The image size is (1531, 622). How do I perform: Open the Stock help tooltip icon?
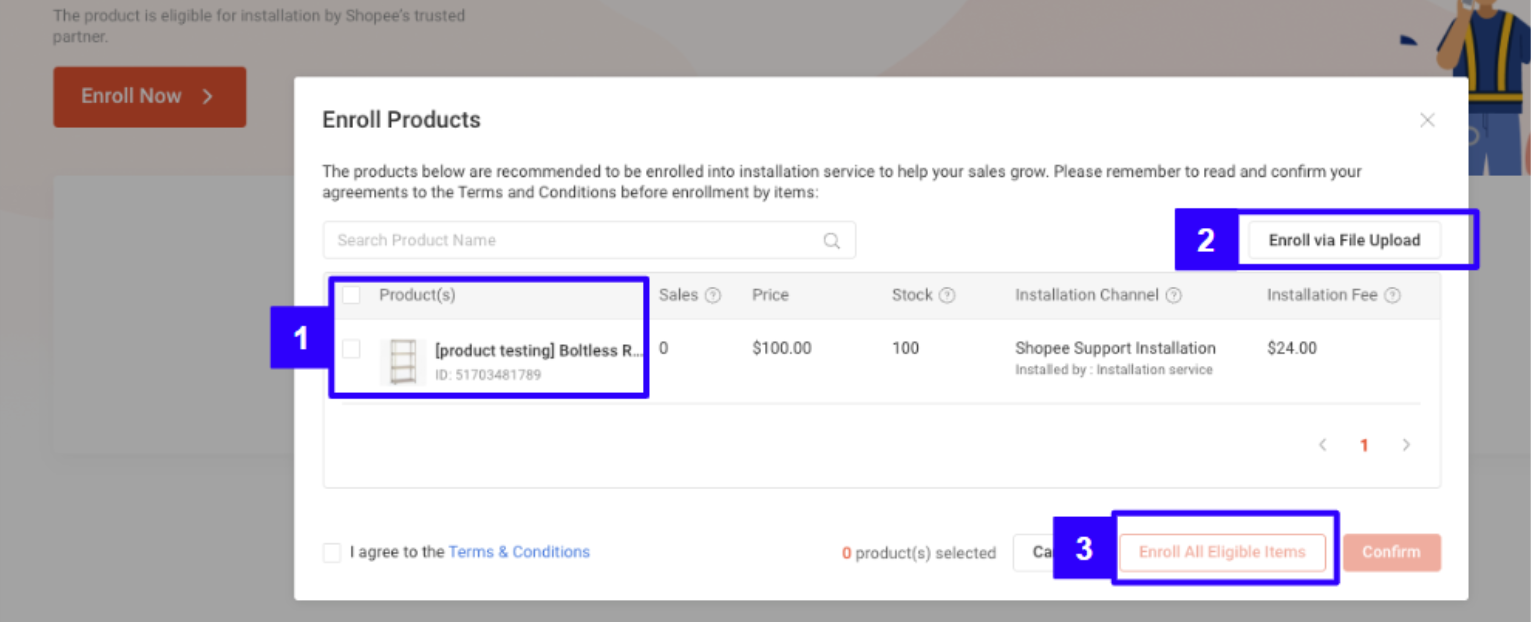pyautogui.click(x=947, y=296)
